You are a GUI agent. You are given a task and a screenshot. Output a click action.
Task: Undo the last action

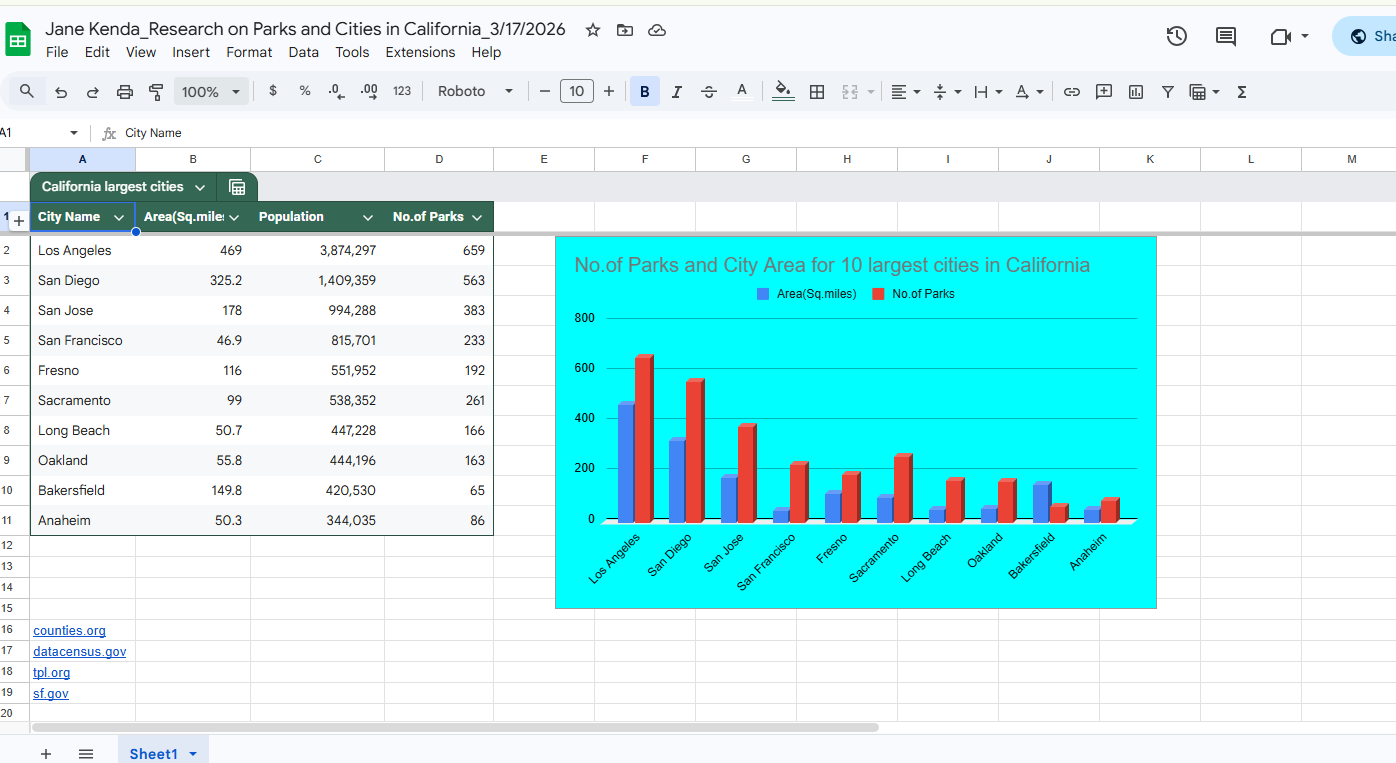pos(61,92)
